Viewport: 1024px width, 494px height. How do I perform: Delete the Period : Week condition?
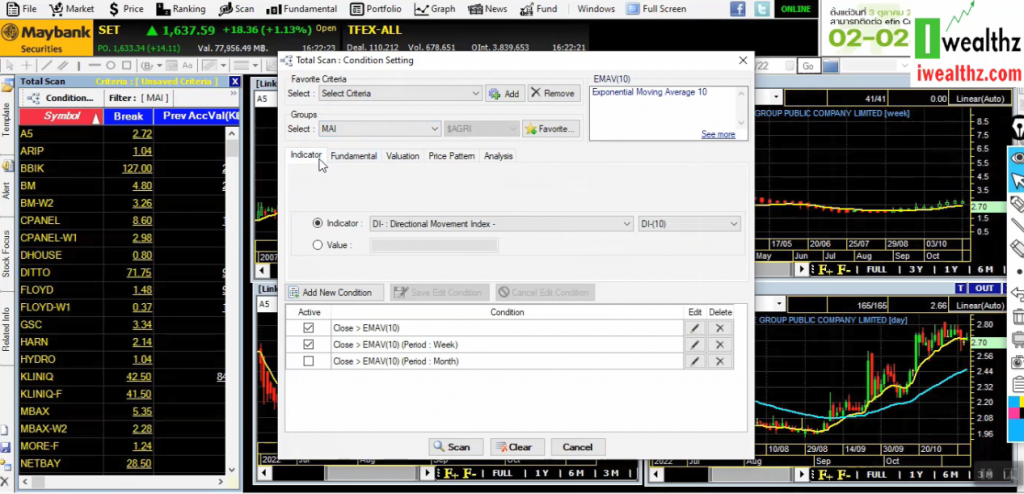[x=720, y=345]
